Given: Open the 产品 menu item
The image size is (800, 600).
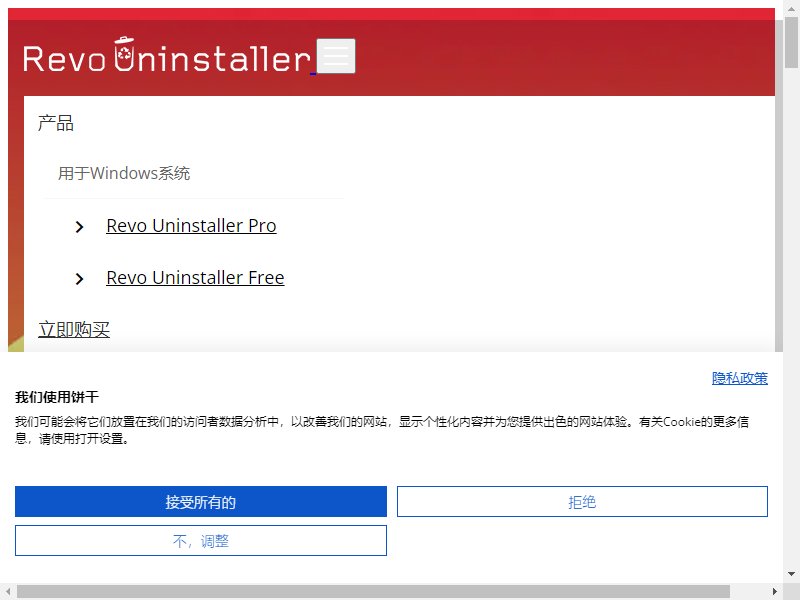Looking at the screenshot, I should tap(56, 123).
